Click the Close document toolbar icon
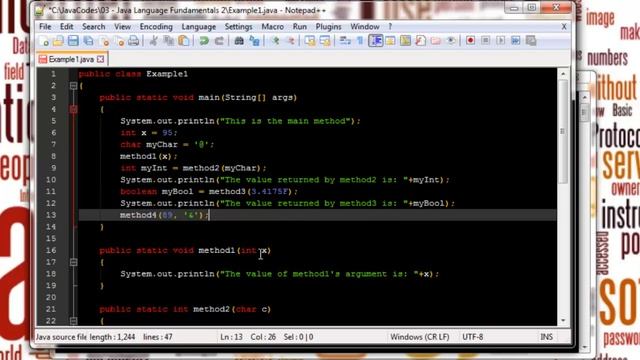Screen dimensions: 640x360 tap(104, 41)
